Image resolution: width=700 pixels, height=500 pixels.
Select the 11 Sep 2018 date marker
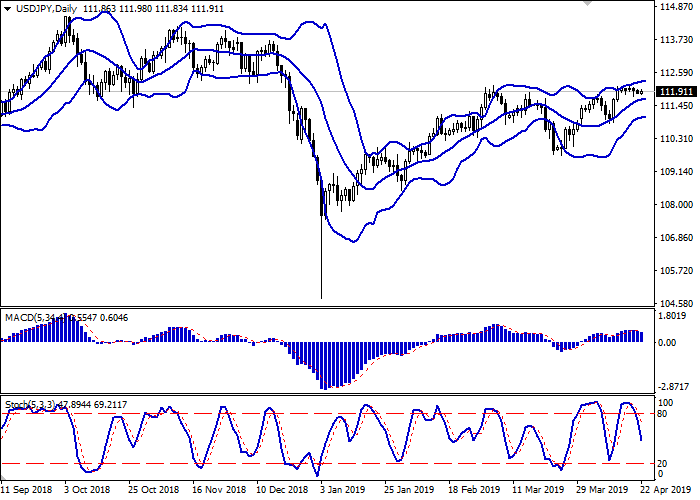point(25,491)
